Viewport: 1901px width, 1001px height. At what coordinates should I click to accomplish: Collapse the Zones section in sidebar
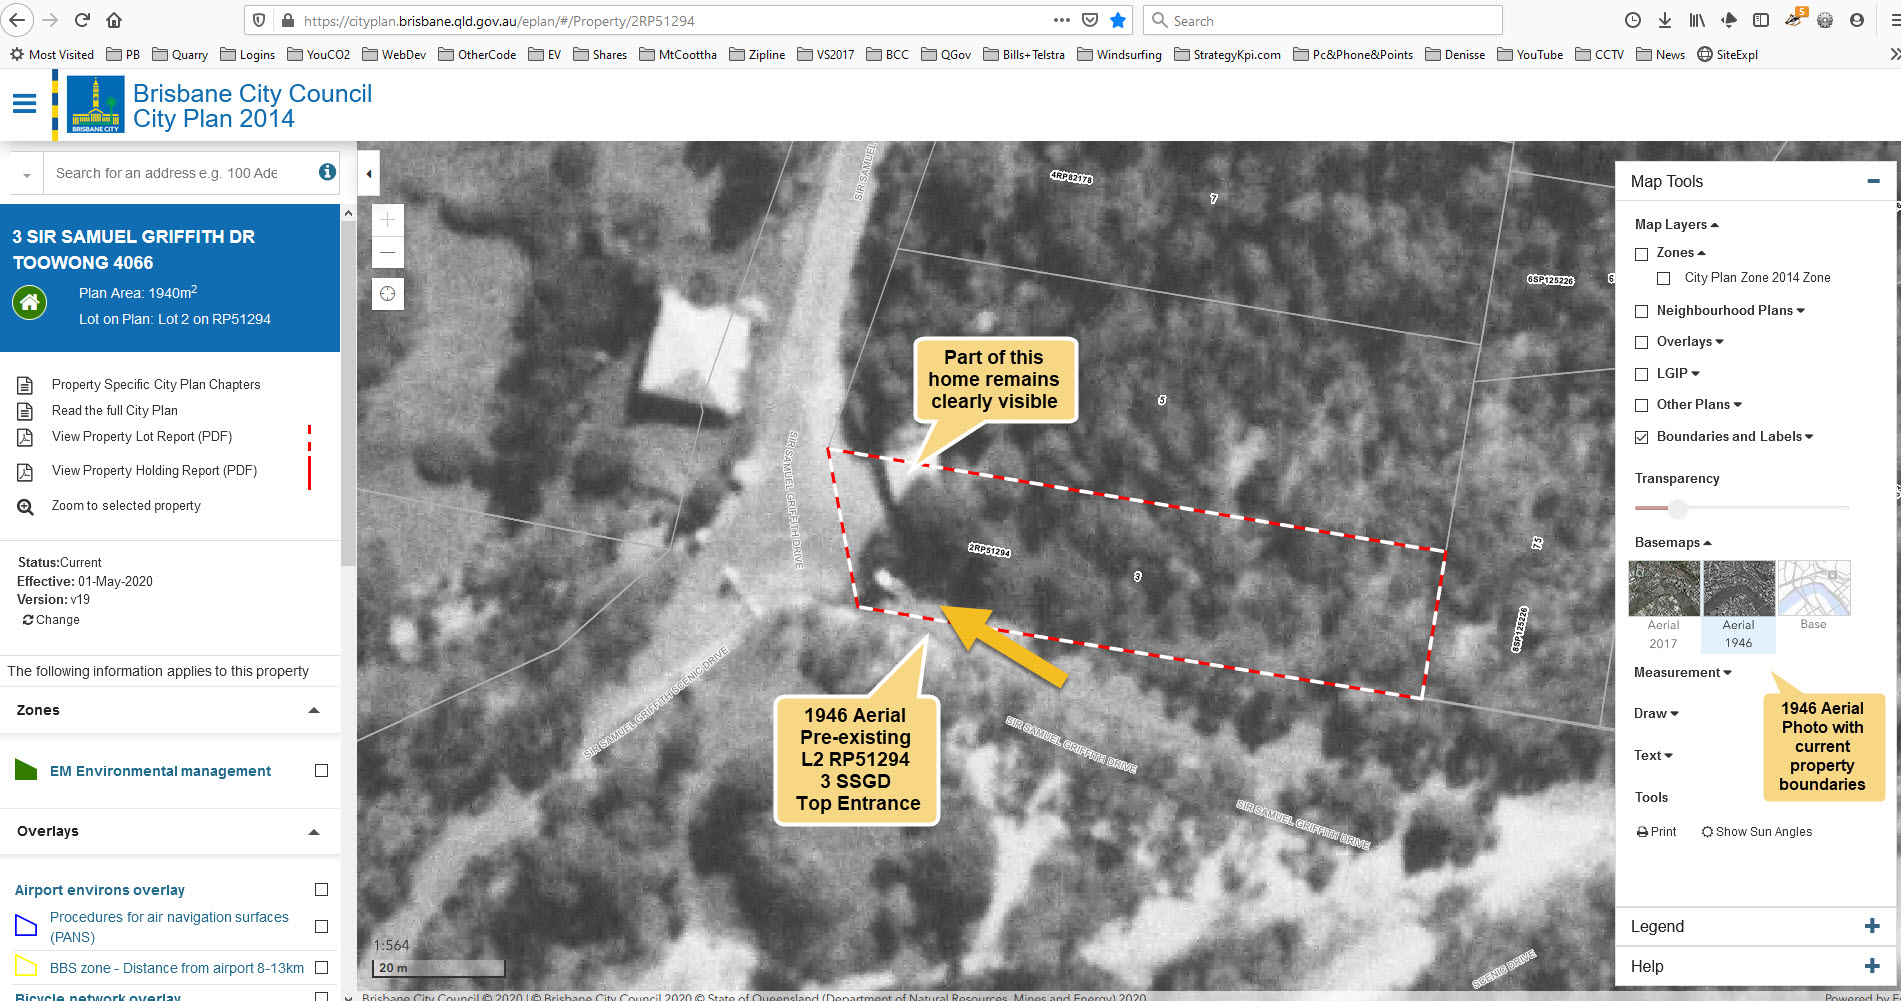click(x=314, y=710)
